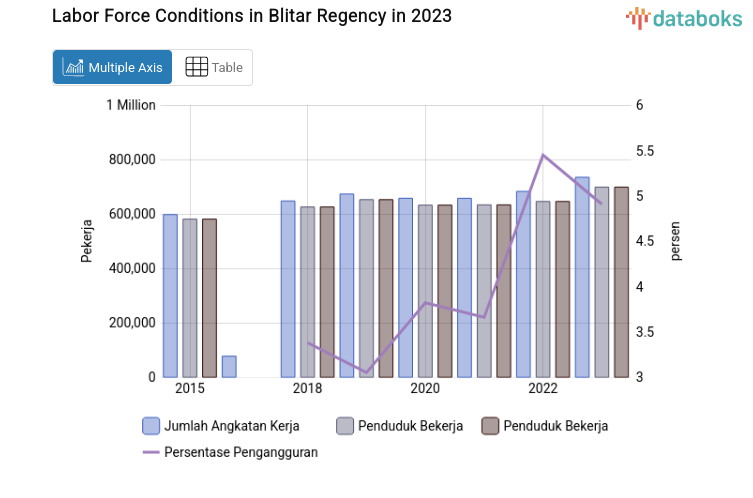This screenshot has height=498, width=753.
Task: Click the short blue bar after 2015
Action: pyautogui.click(x=229, y=366)
